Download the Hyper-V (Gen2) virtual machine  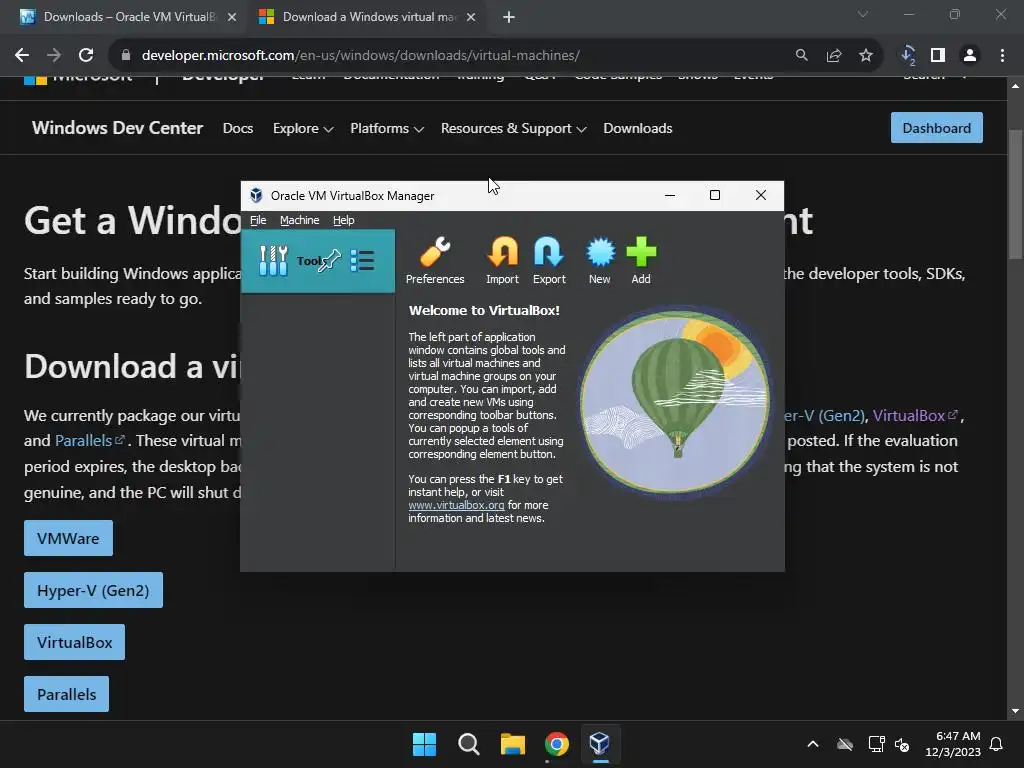93,590
